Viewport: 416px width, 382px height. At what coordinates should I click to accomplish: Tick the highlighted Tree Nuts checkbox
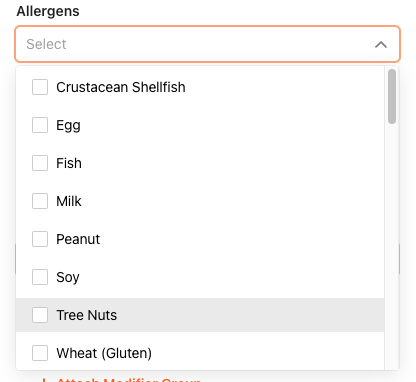tap(40, 315)
